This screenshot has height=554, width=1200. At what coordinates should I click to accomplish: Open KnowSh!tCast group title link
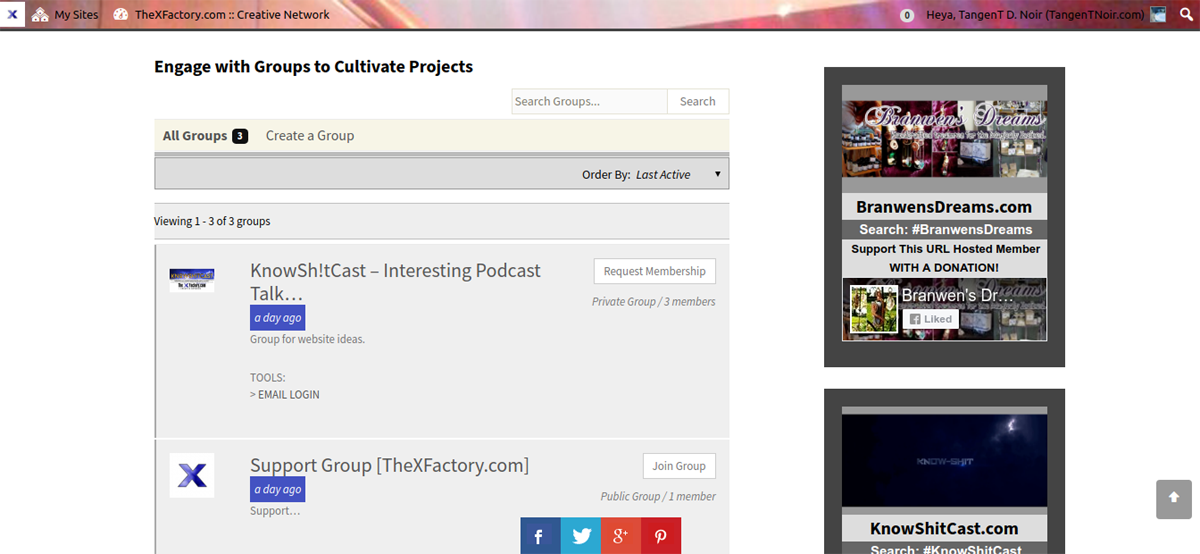click(x=395, y=281)
